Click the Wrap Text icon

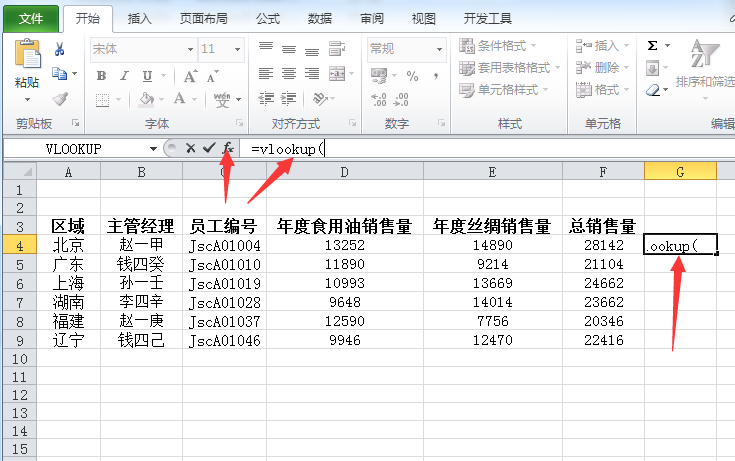(x=337, y=48)
